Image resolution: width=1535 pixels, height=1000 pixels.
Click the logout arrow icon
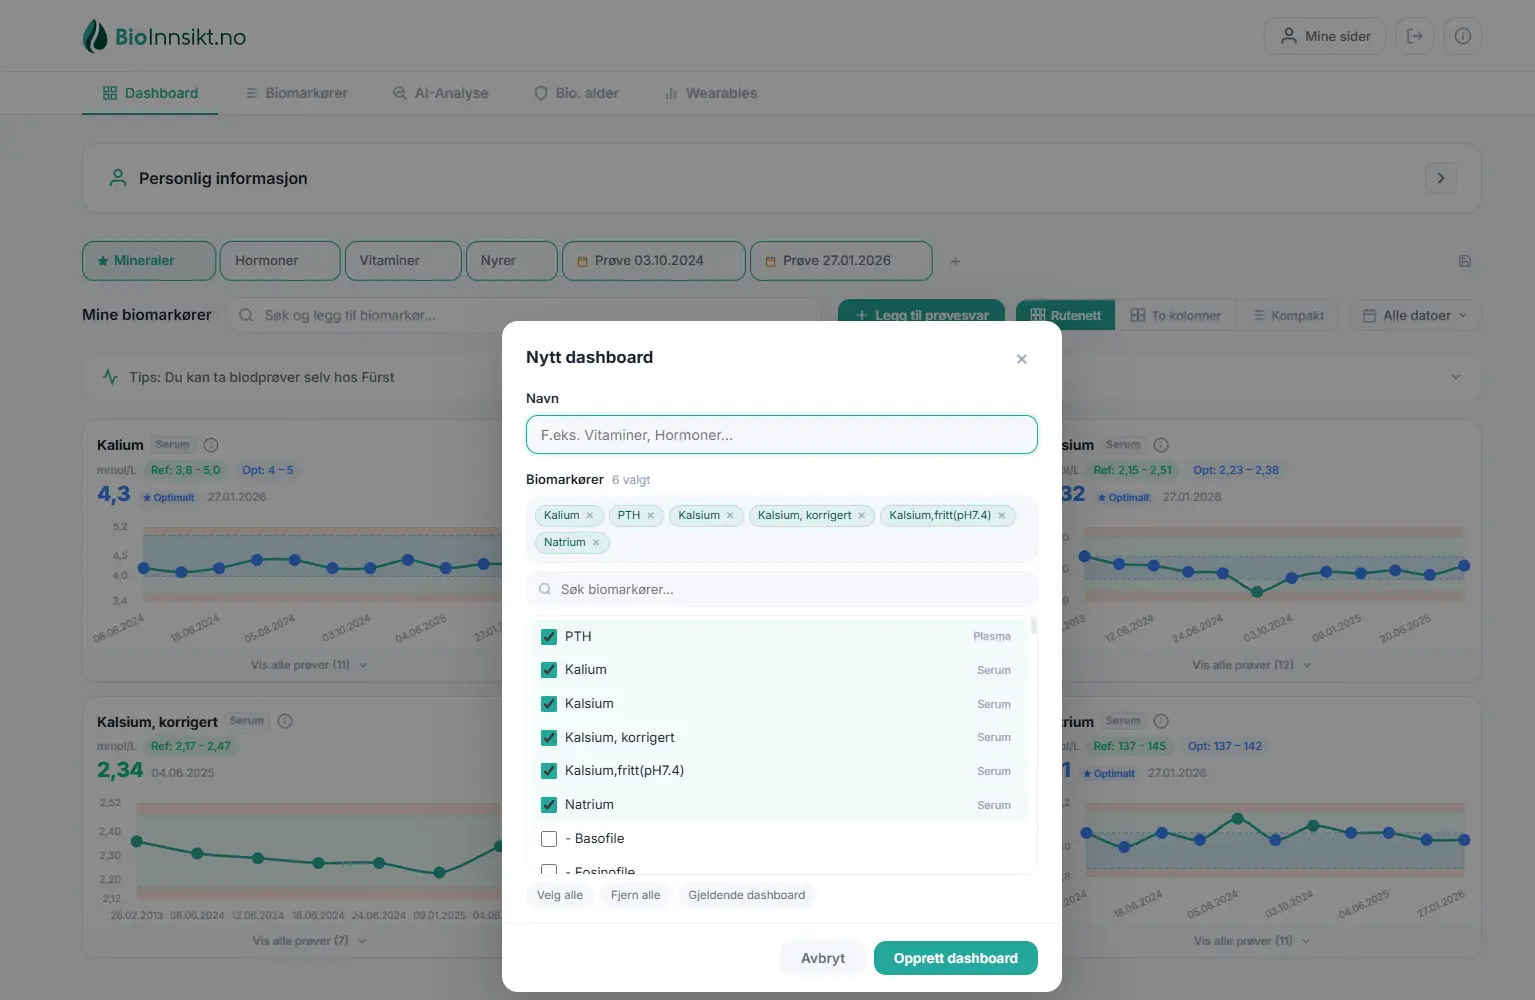[1415, 36]
